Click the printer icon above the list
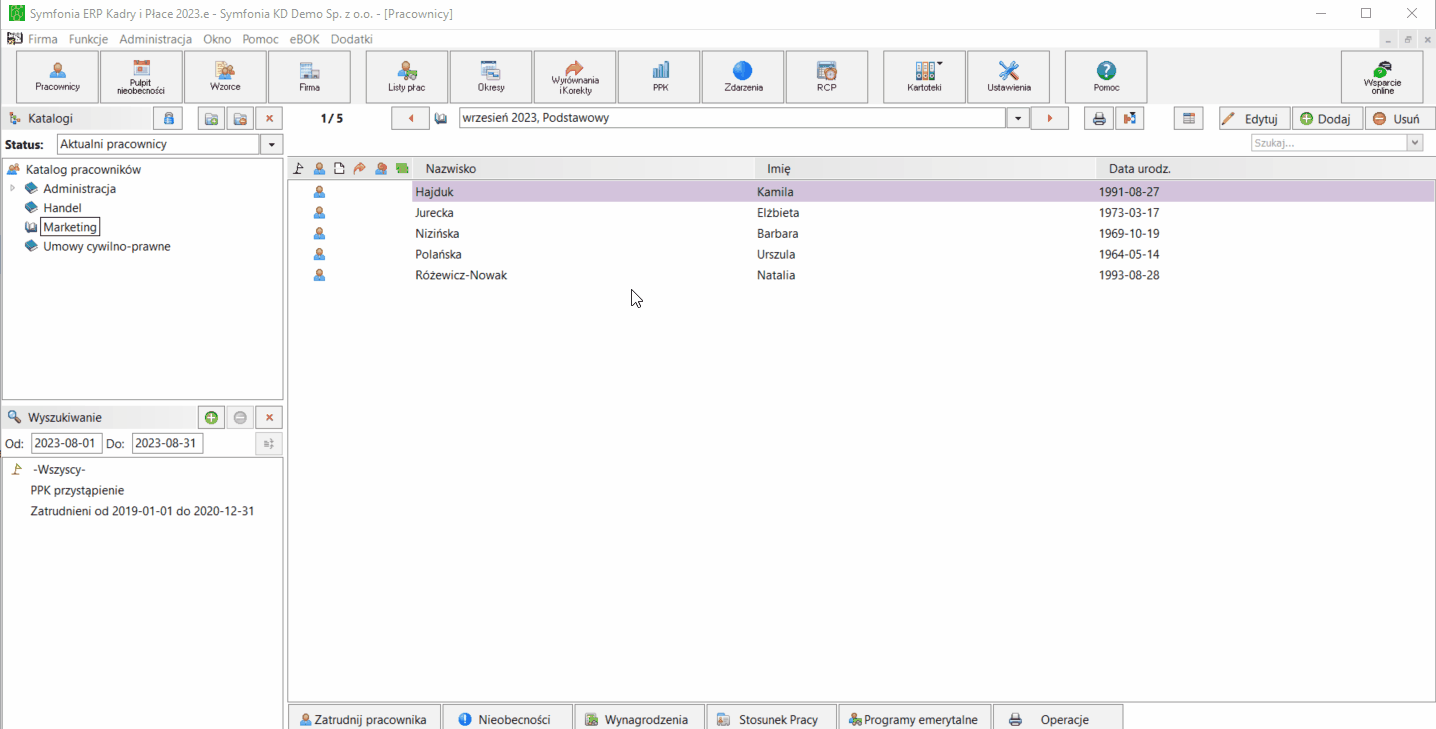The image size is (1436, 729). coord(1099,118)
